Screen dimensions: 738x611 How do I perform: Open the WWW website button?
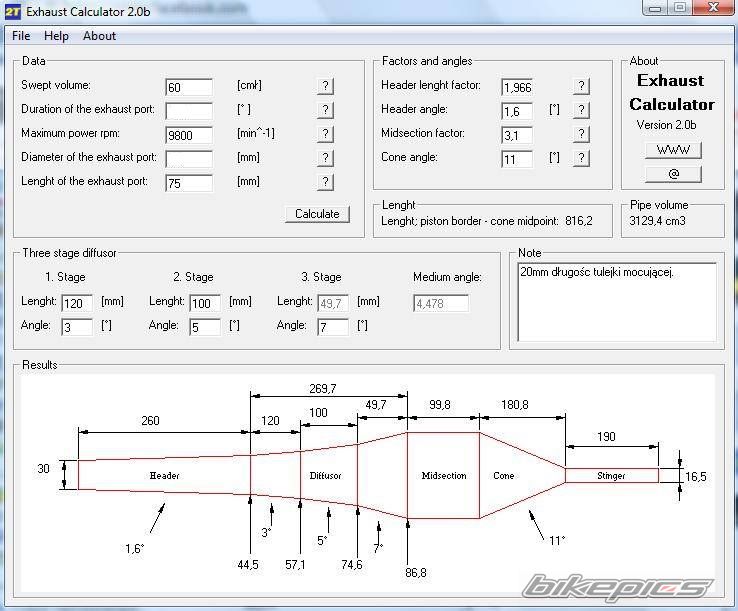click(673, 150)
